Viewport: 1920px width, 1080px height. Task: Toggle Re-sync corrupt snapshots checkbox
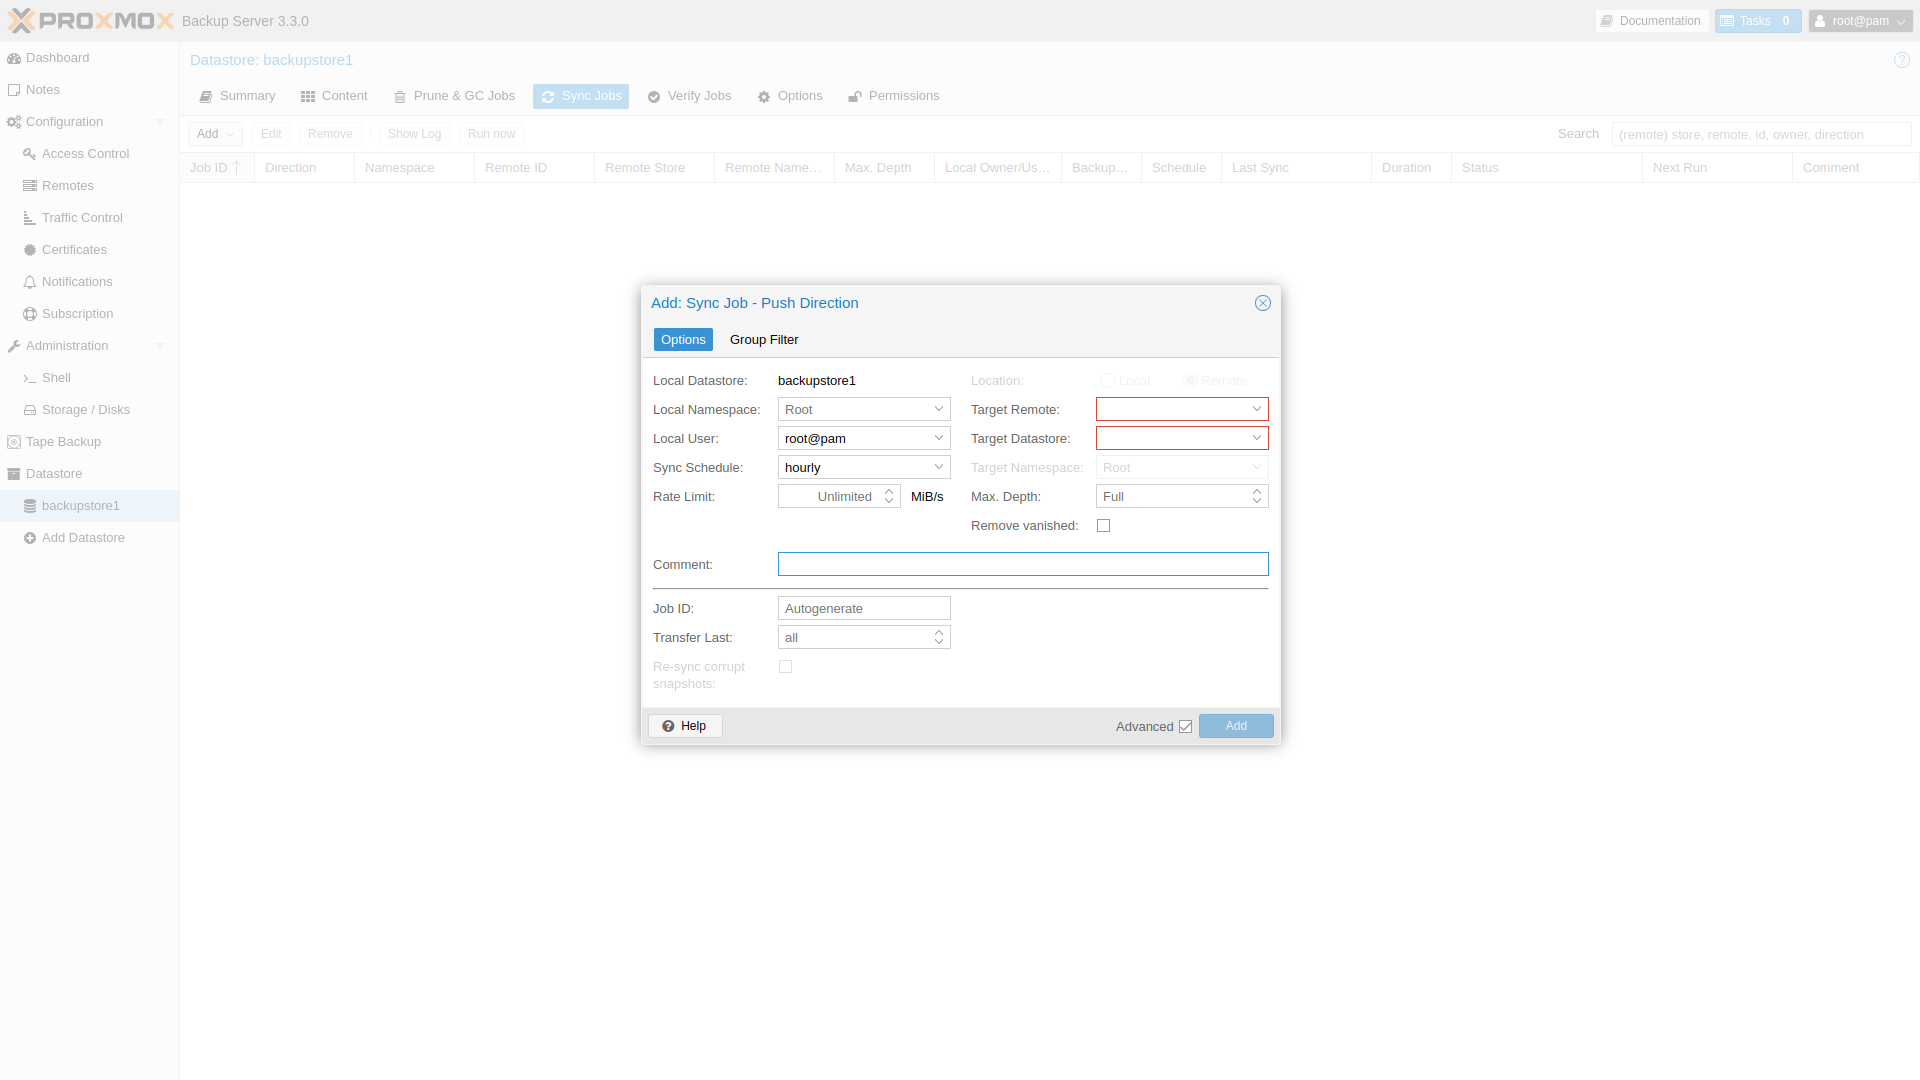(785, 667)
